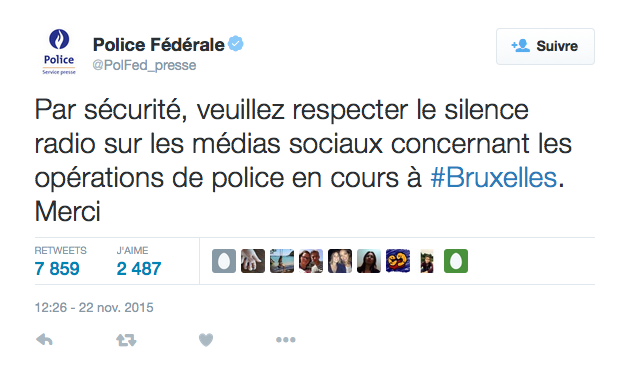The image size is (632, 375).
Task: Open the #Bruxelles hashtag link
Action: pyautogui.click(x=494, y=178)
